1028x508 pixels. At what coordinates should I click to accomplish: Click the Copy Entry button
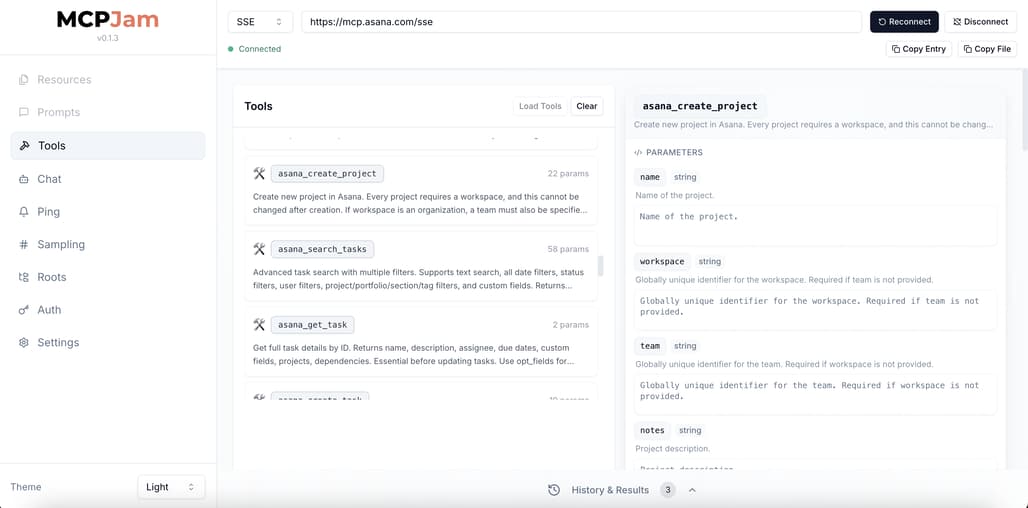tap(919, 49)
